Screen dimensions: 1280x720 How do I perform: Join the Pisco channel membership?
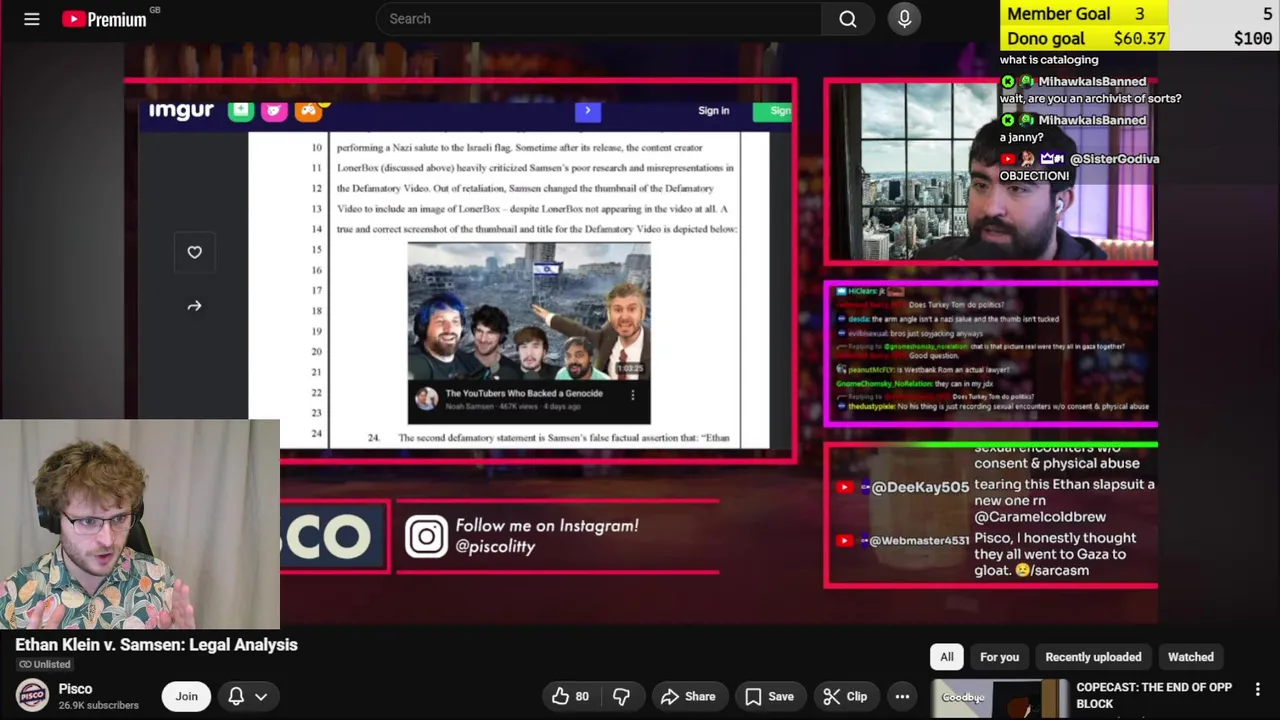tap(186, 696)
